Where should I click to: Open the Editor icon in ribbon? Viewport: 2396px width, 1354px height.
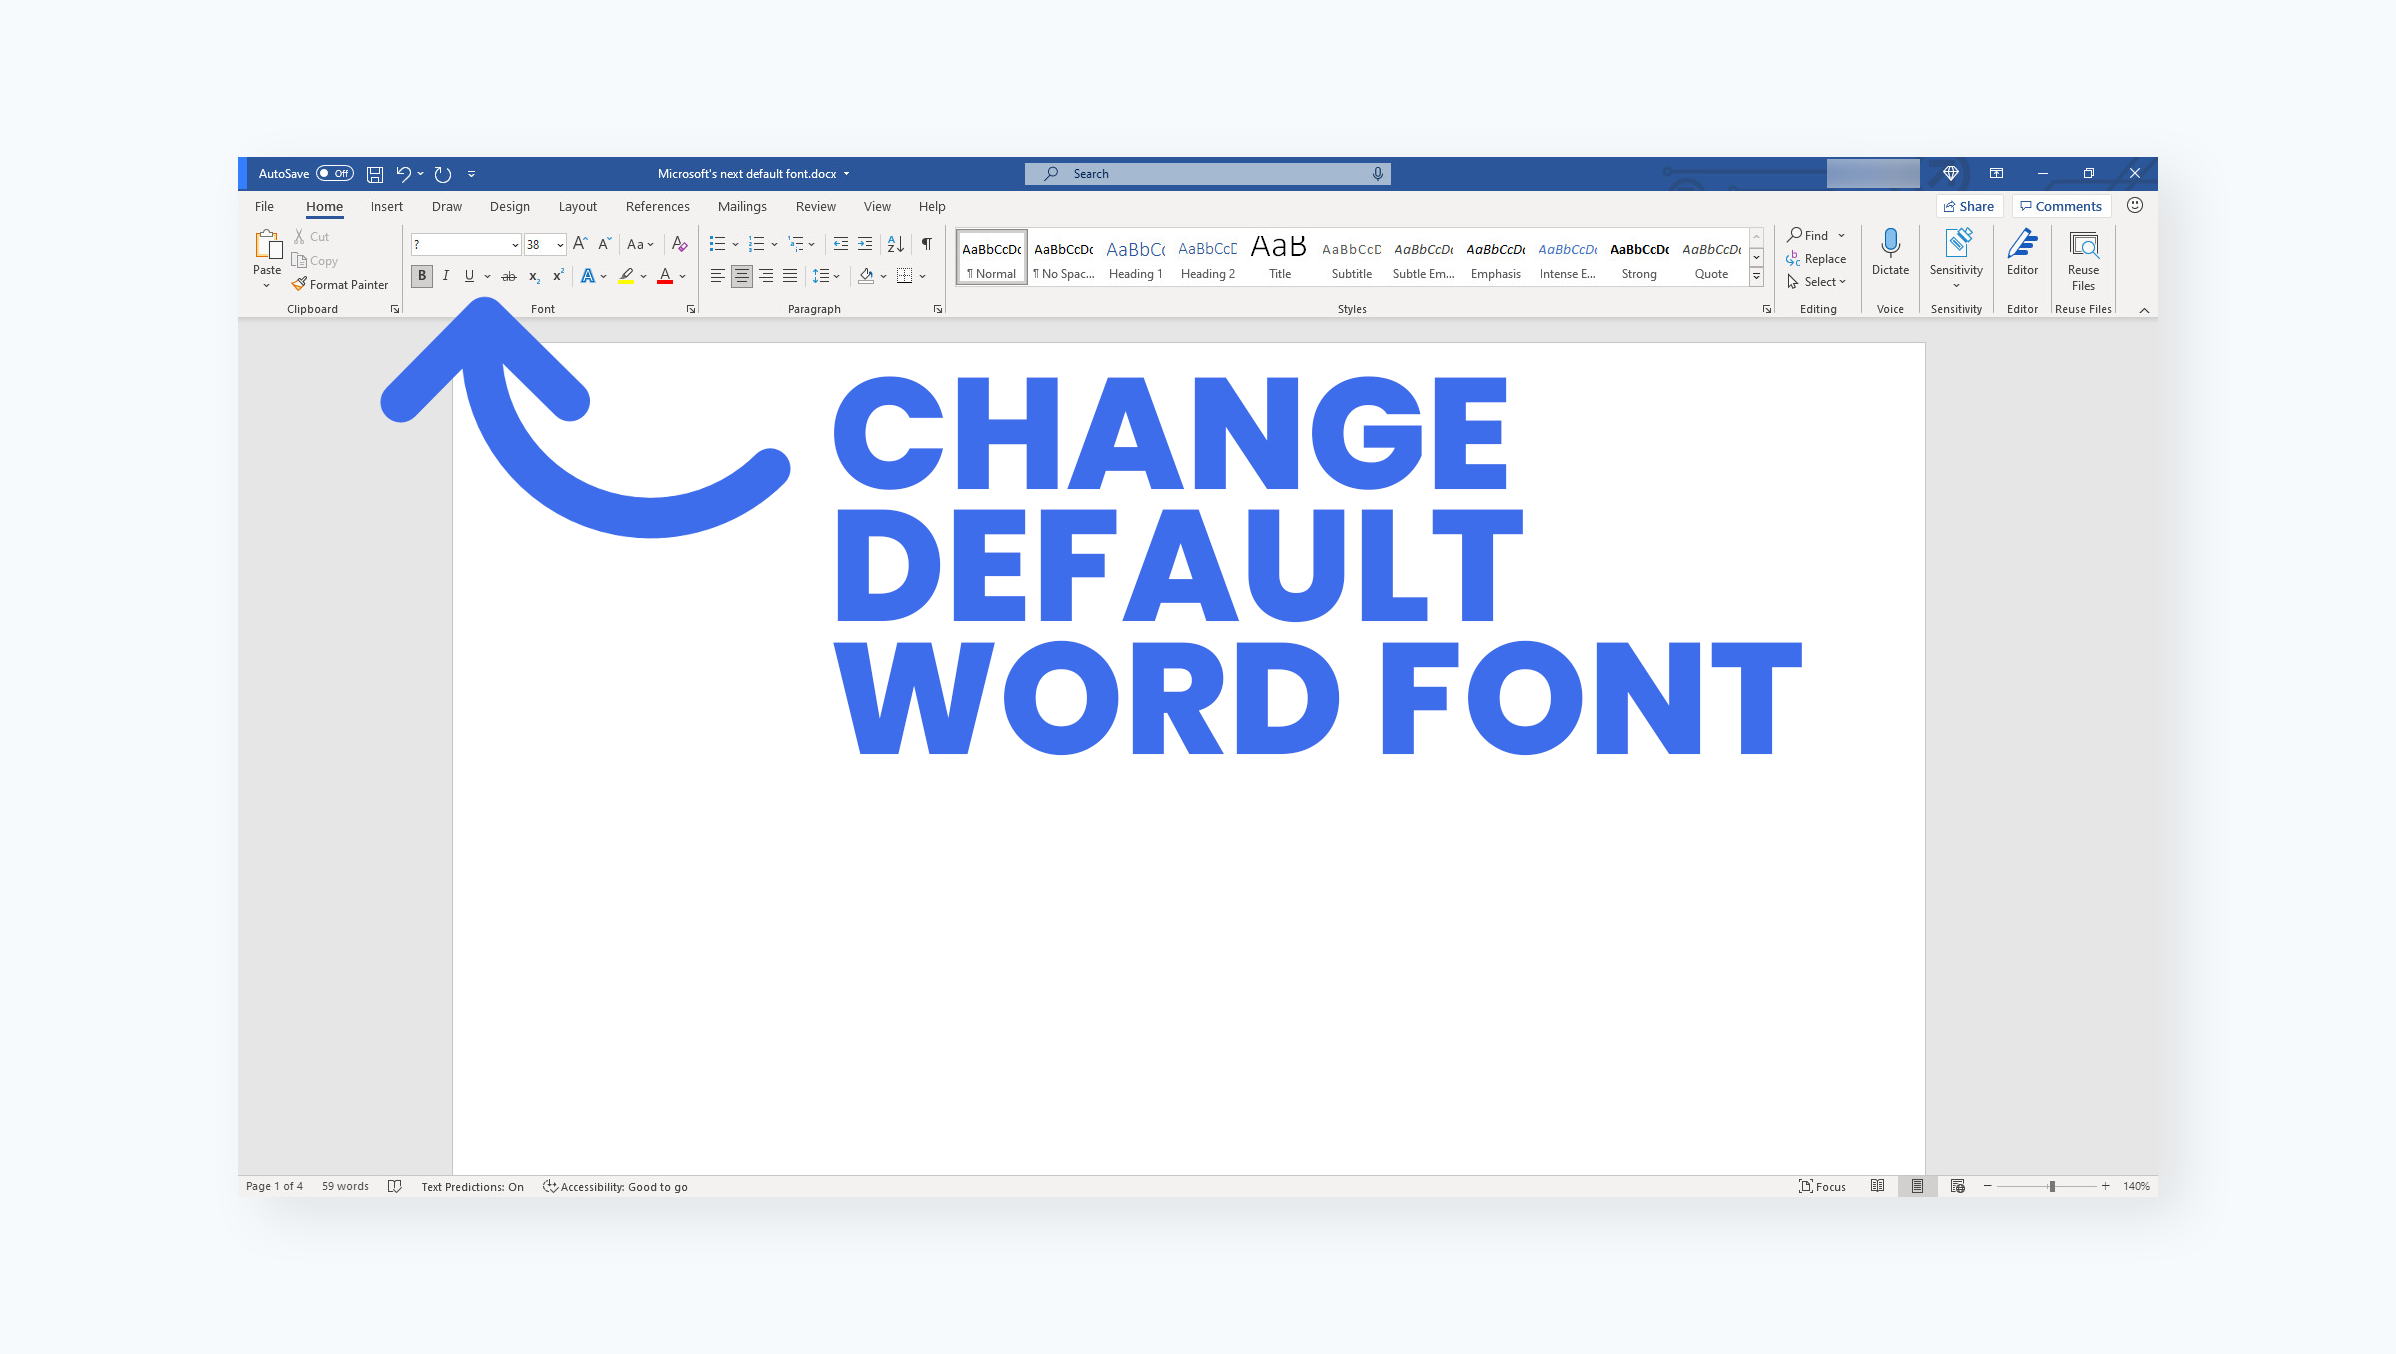(2022, 244)
